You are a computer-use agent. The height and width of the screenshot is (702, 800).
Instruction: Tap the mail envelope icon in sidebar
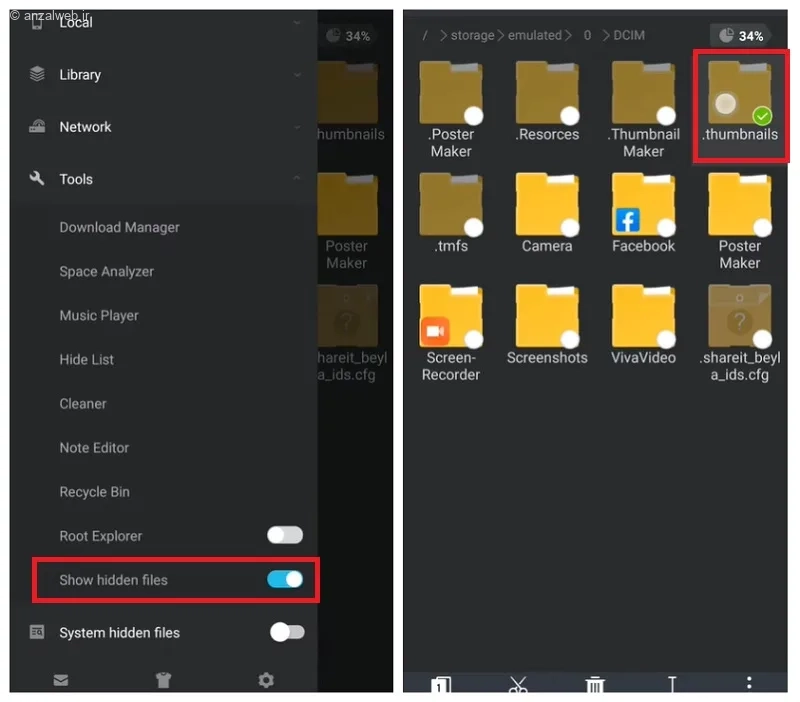61,680
